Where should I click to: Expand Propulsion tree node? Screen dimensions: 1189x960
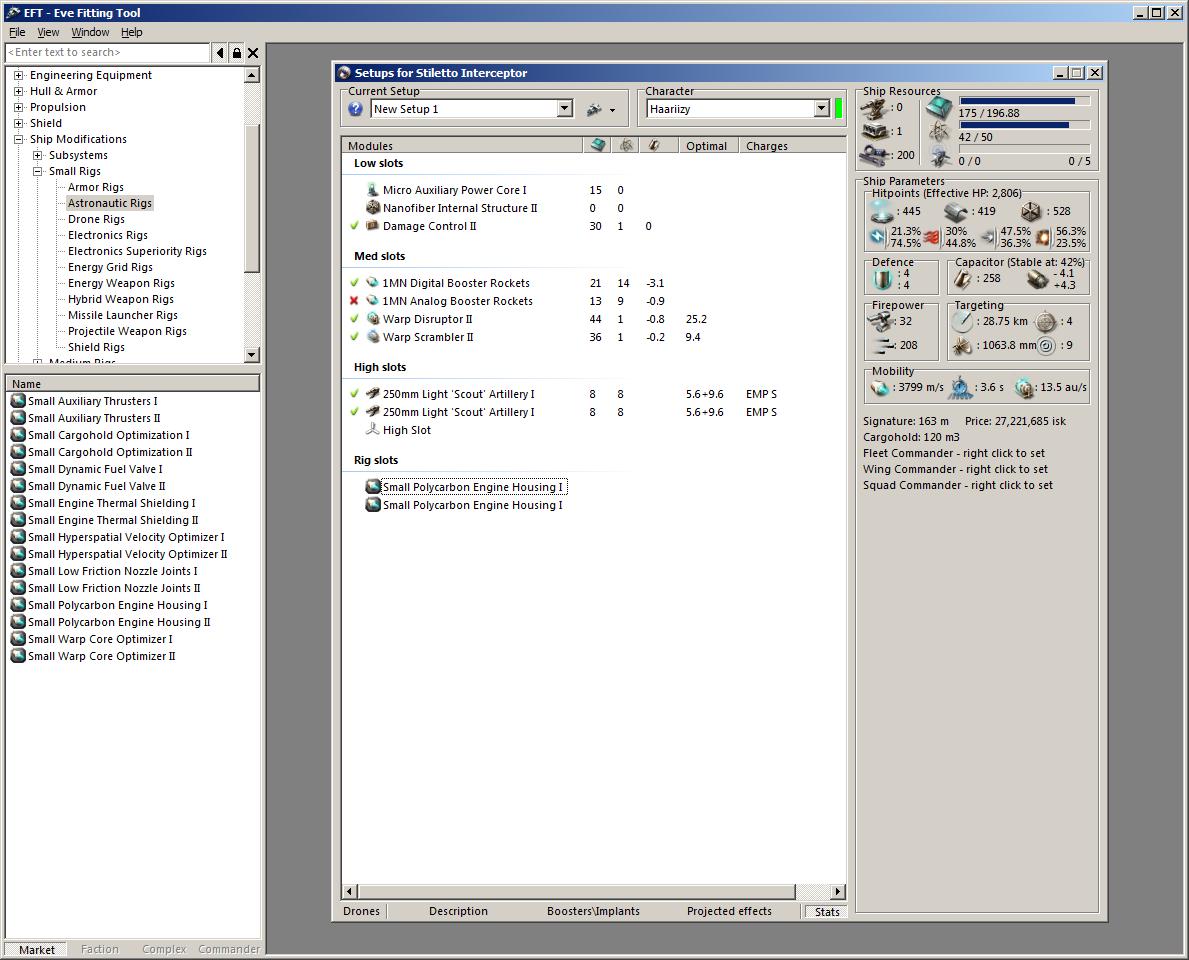(18, 107)
